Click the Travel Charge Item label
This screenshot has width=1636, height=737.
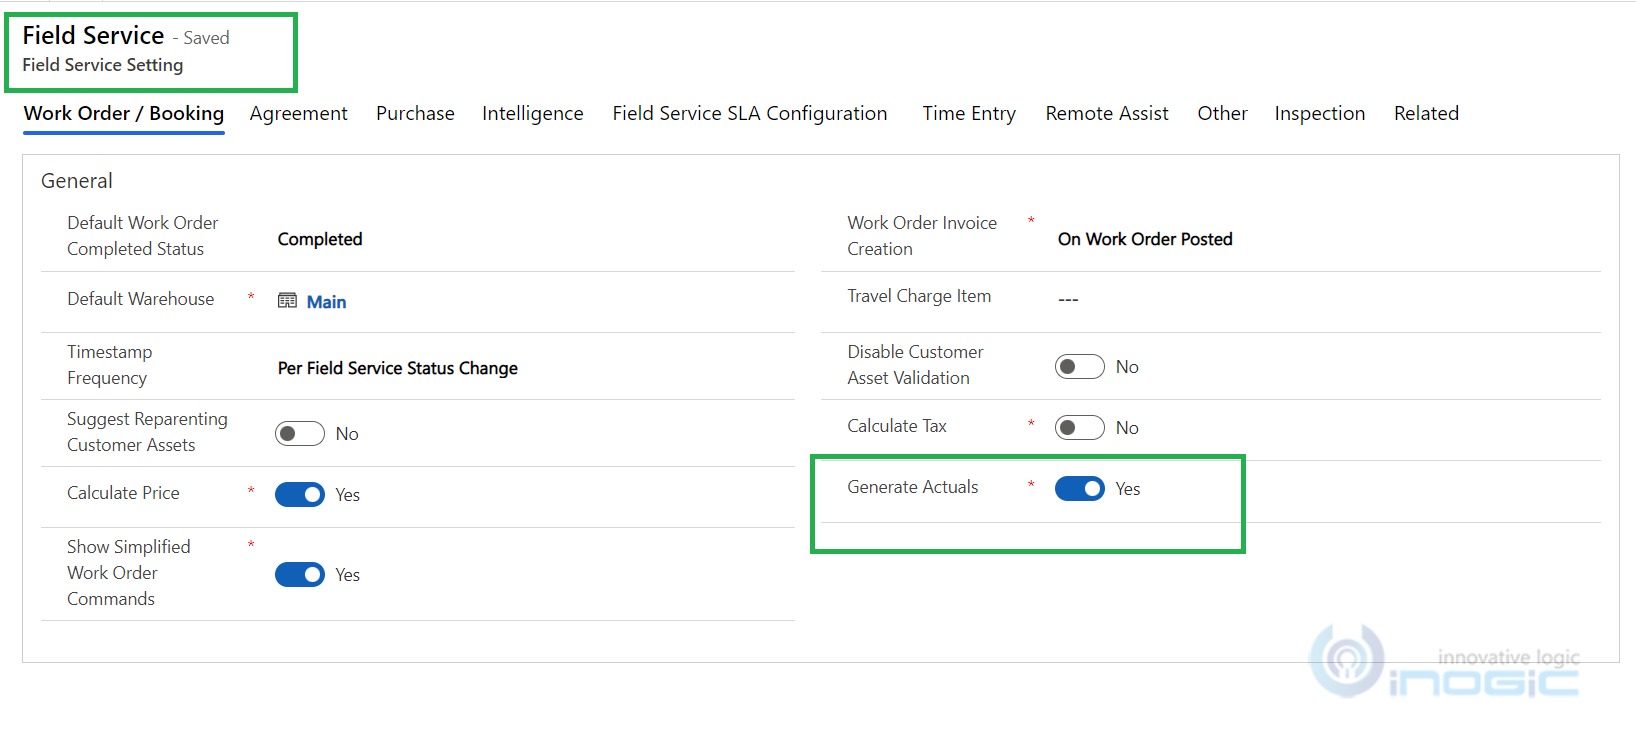point(919,296)
